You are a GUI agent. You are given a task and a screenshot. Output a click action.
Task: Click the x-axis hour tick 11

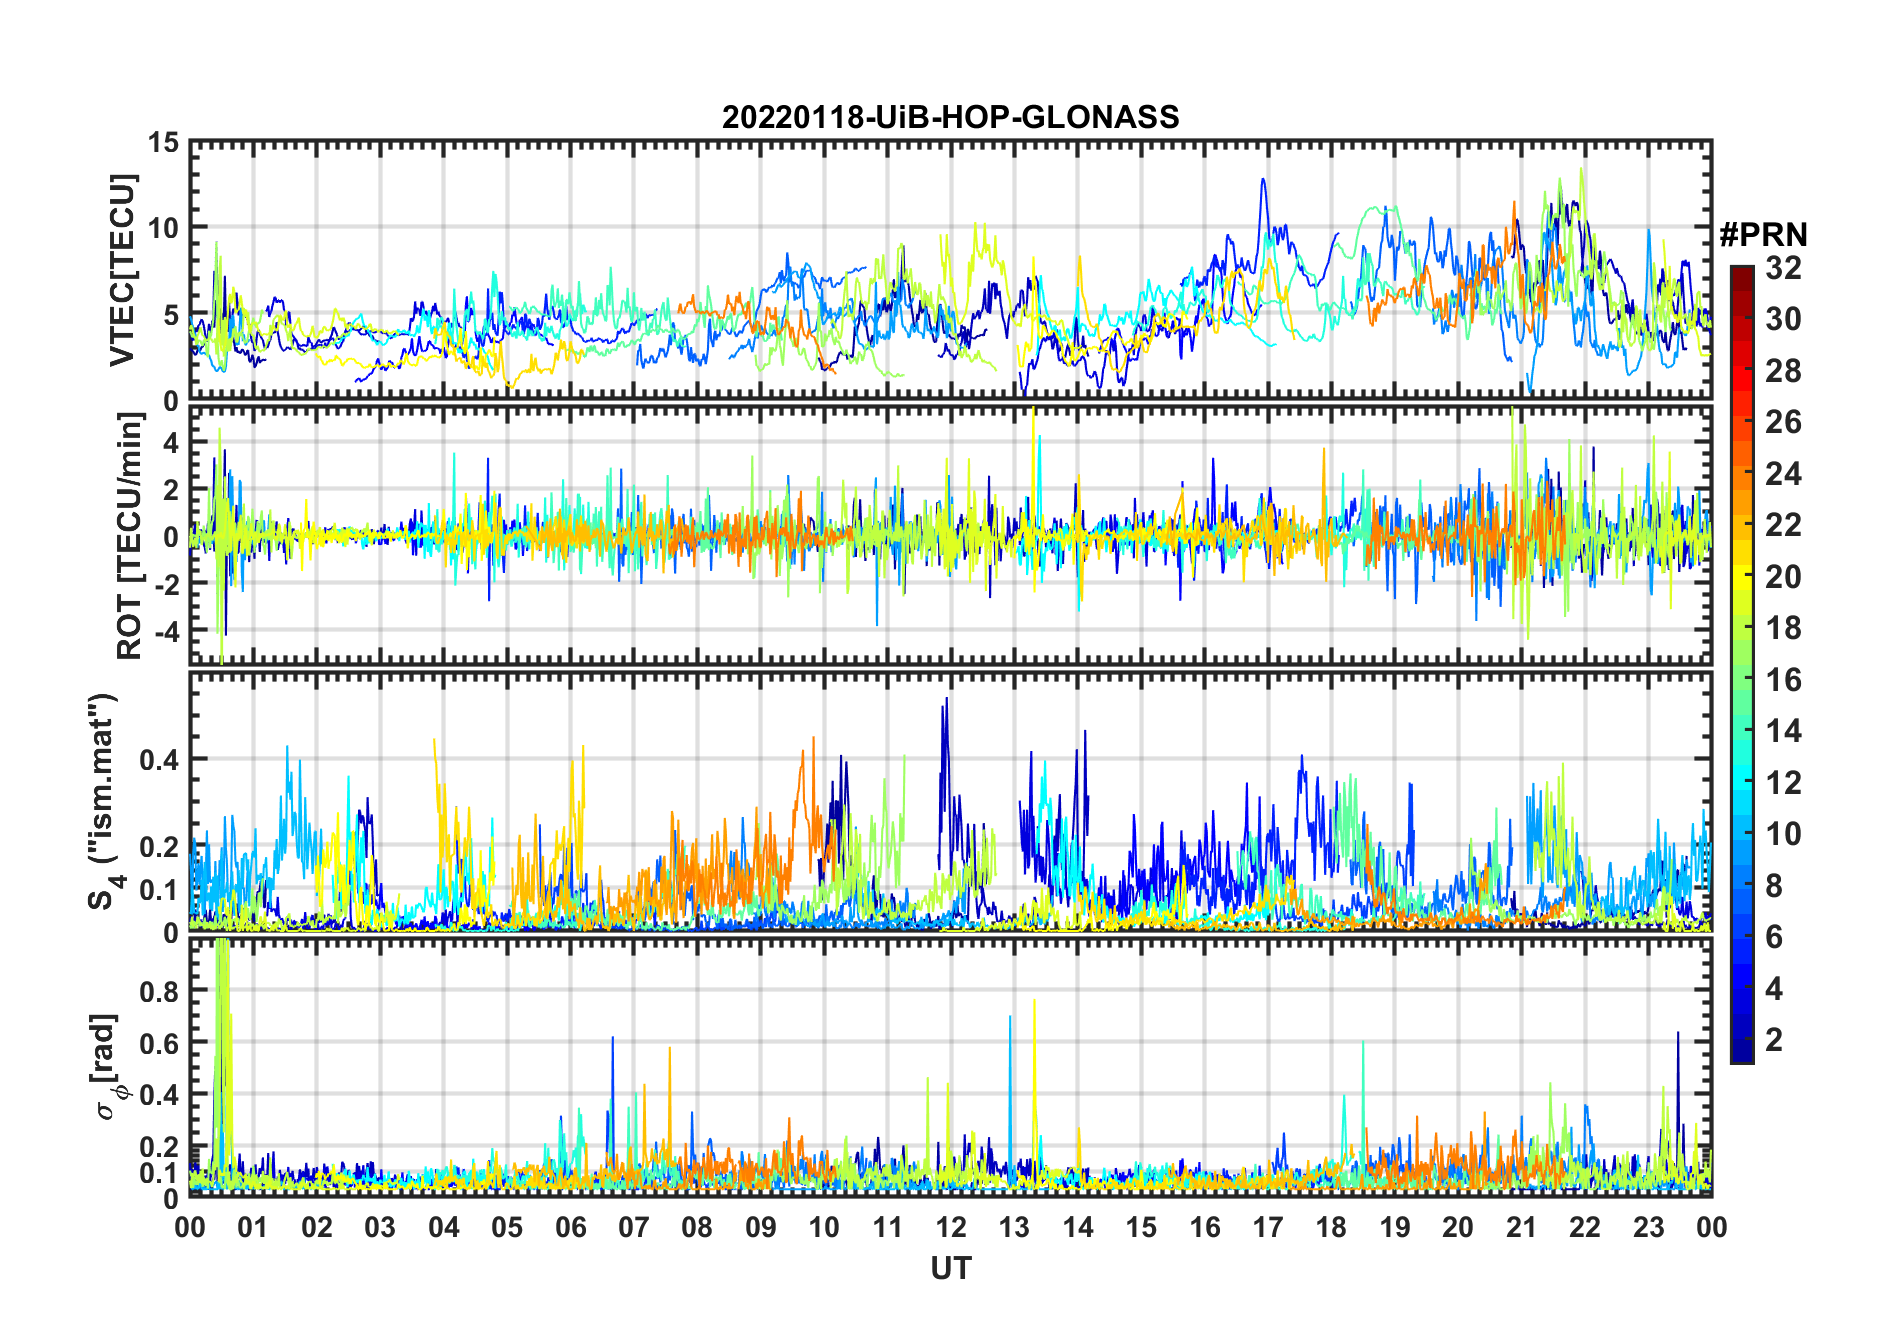click(x=888, y=1227)
